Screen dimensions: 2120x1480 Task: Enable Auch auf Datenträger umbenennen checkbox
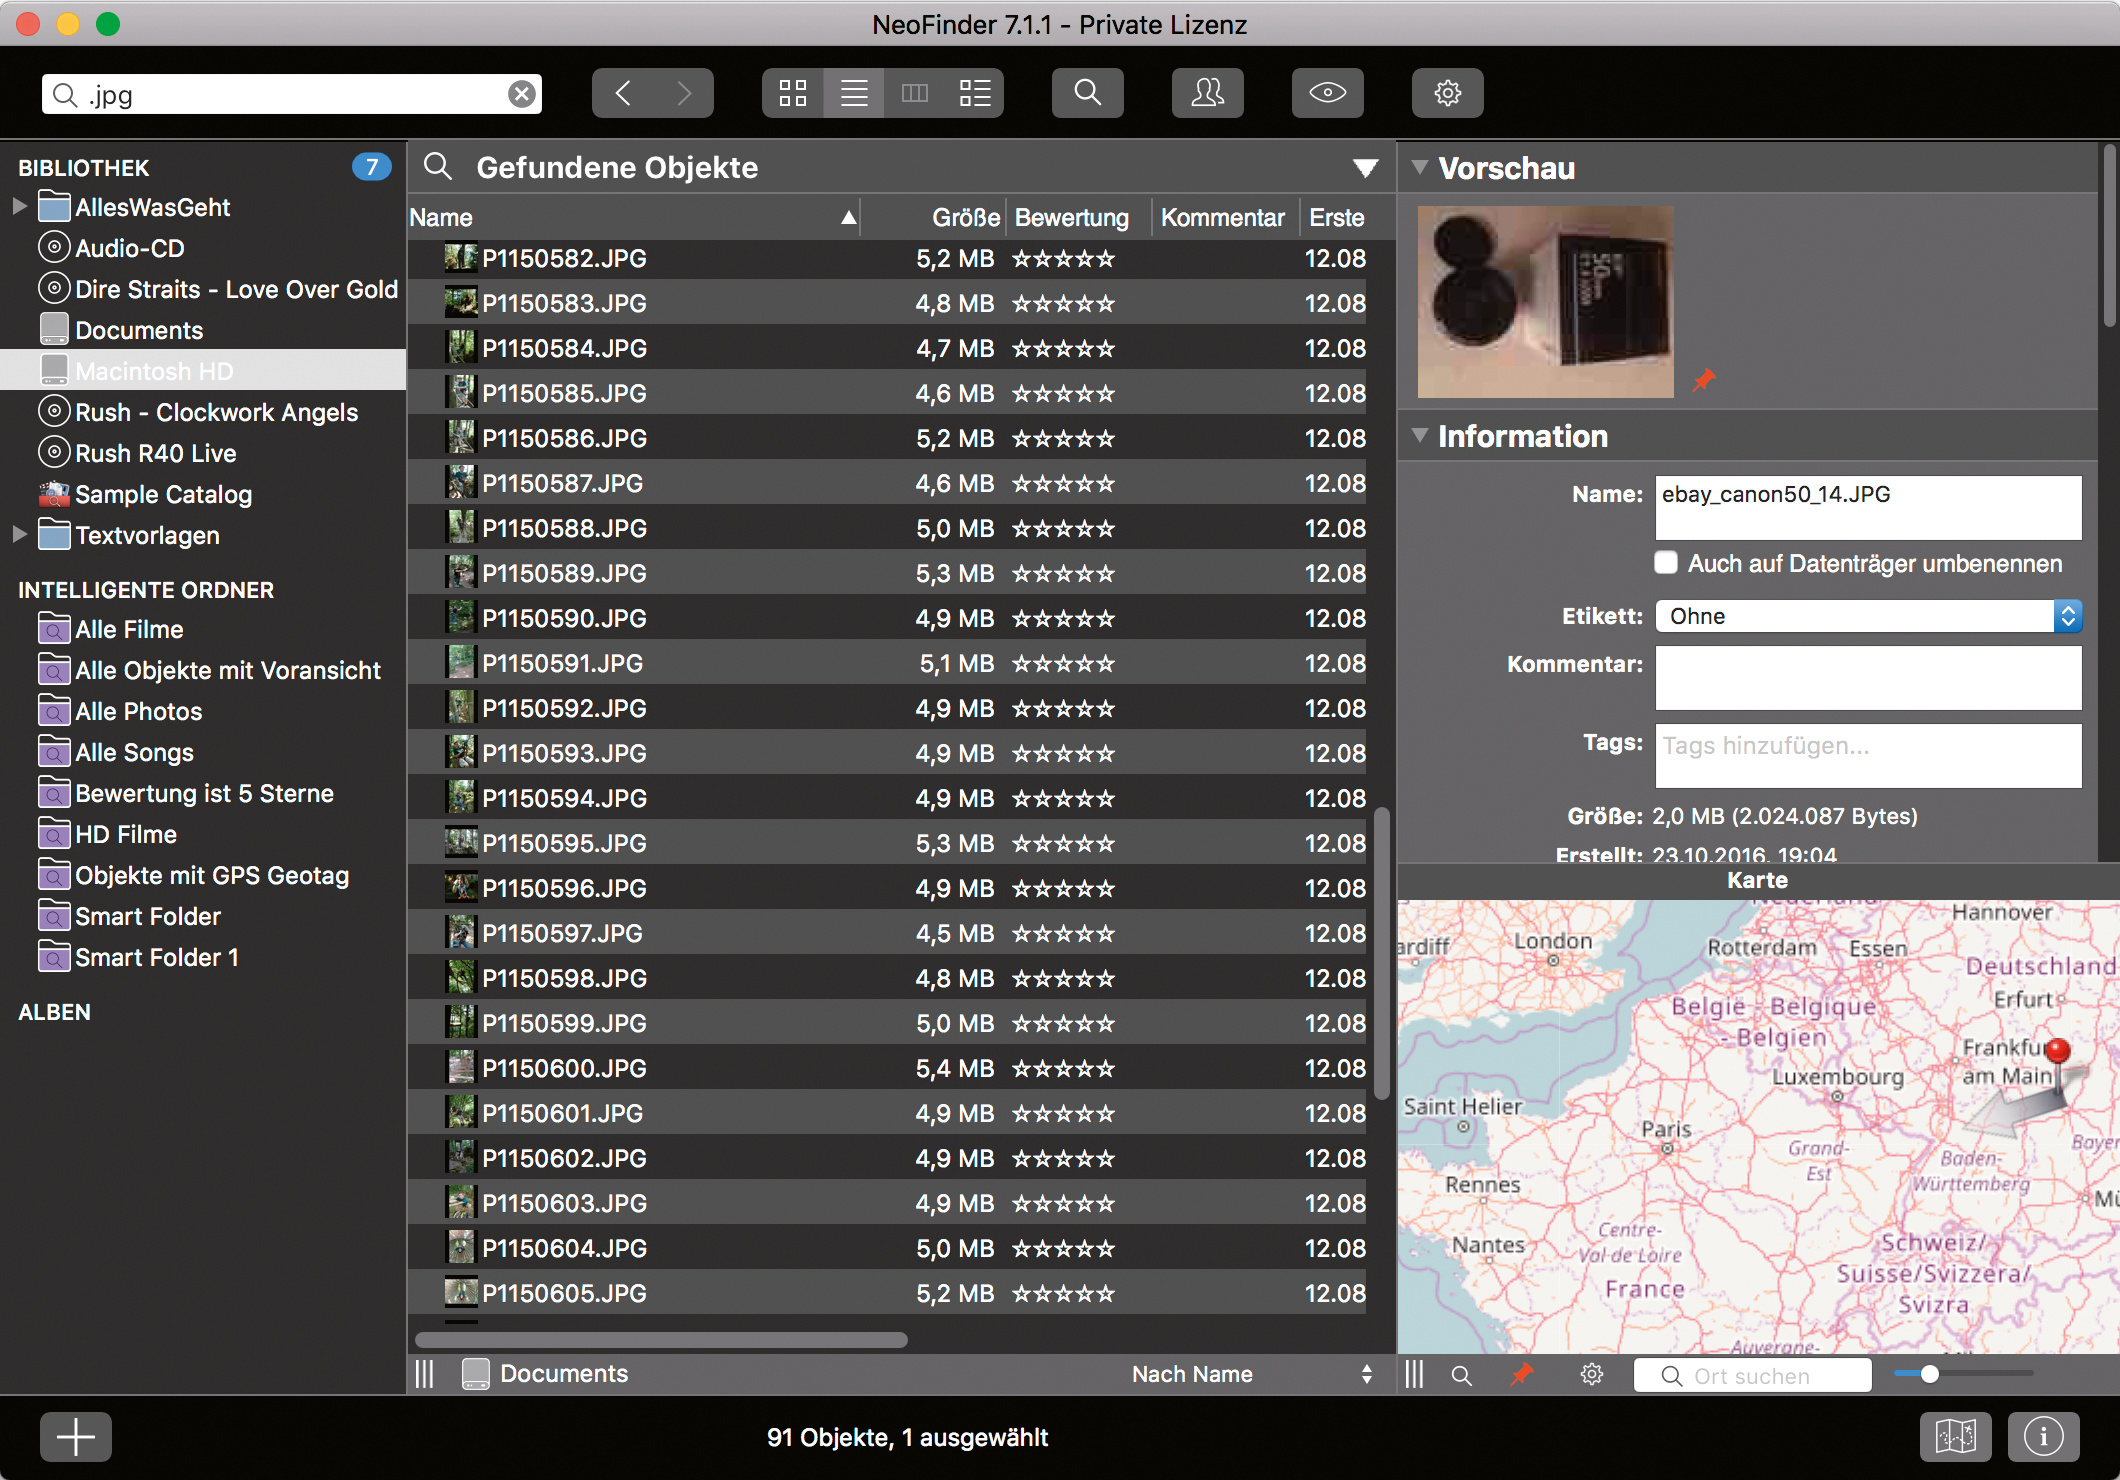[x=1666, y=562]
